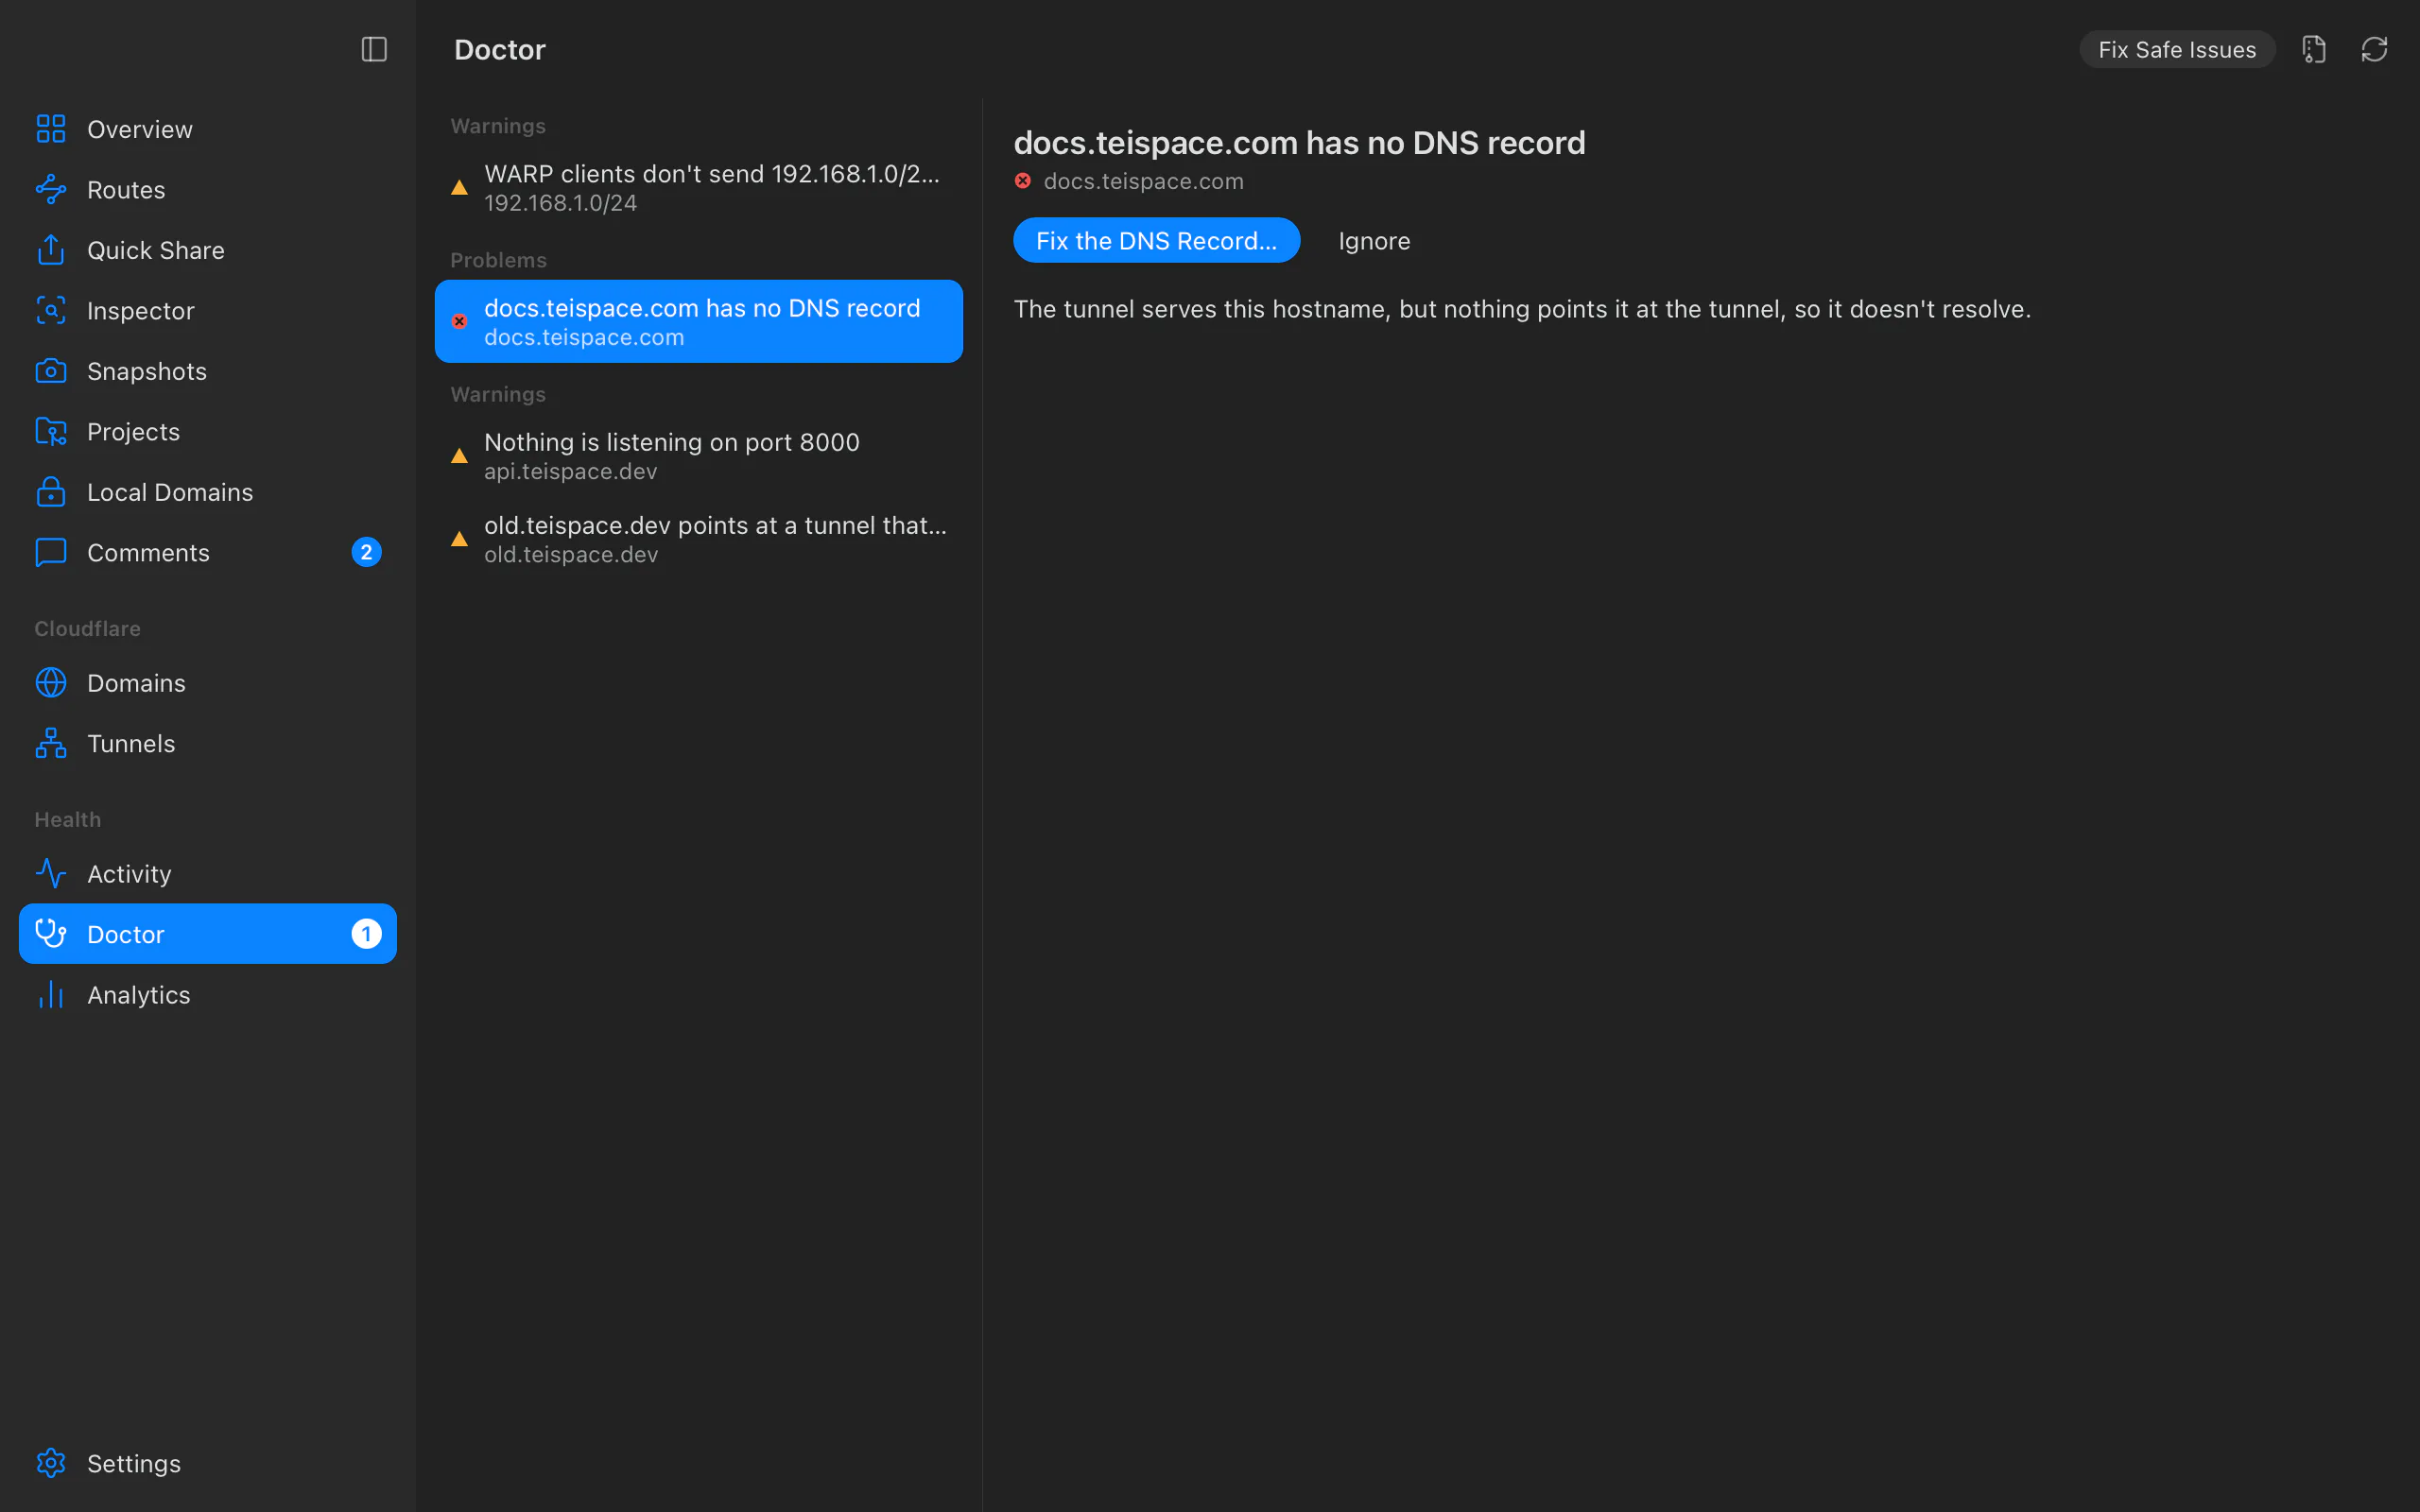Click the Doctor stethoscope icon

click(x=51, y=934)
